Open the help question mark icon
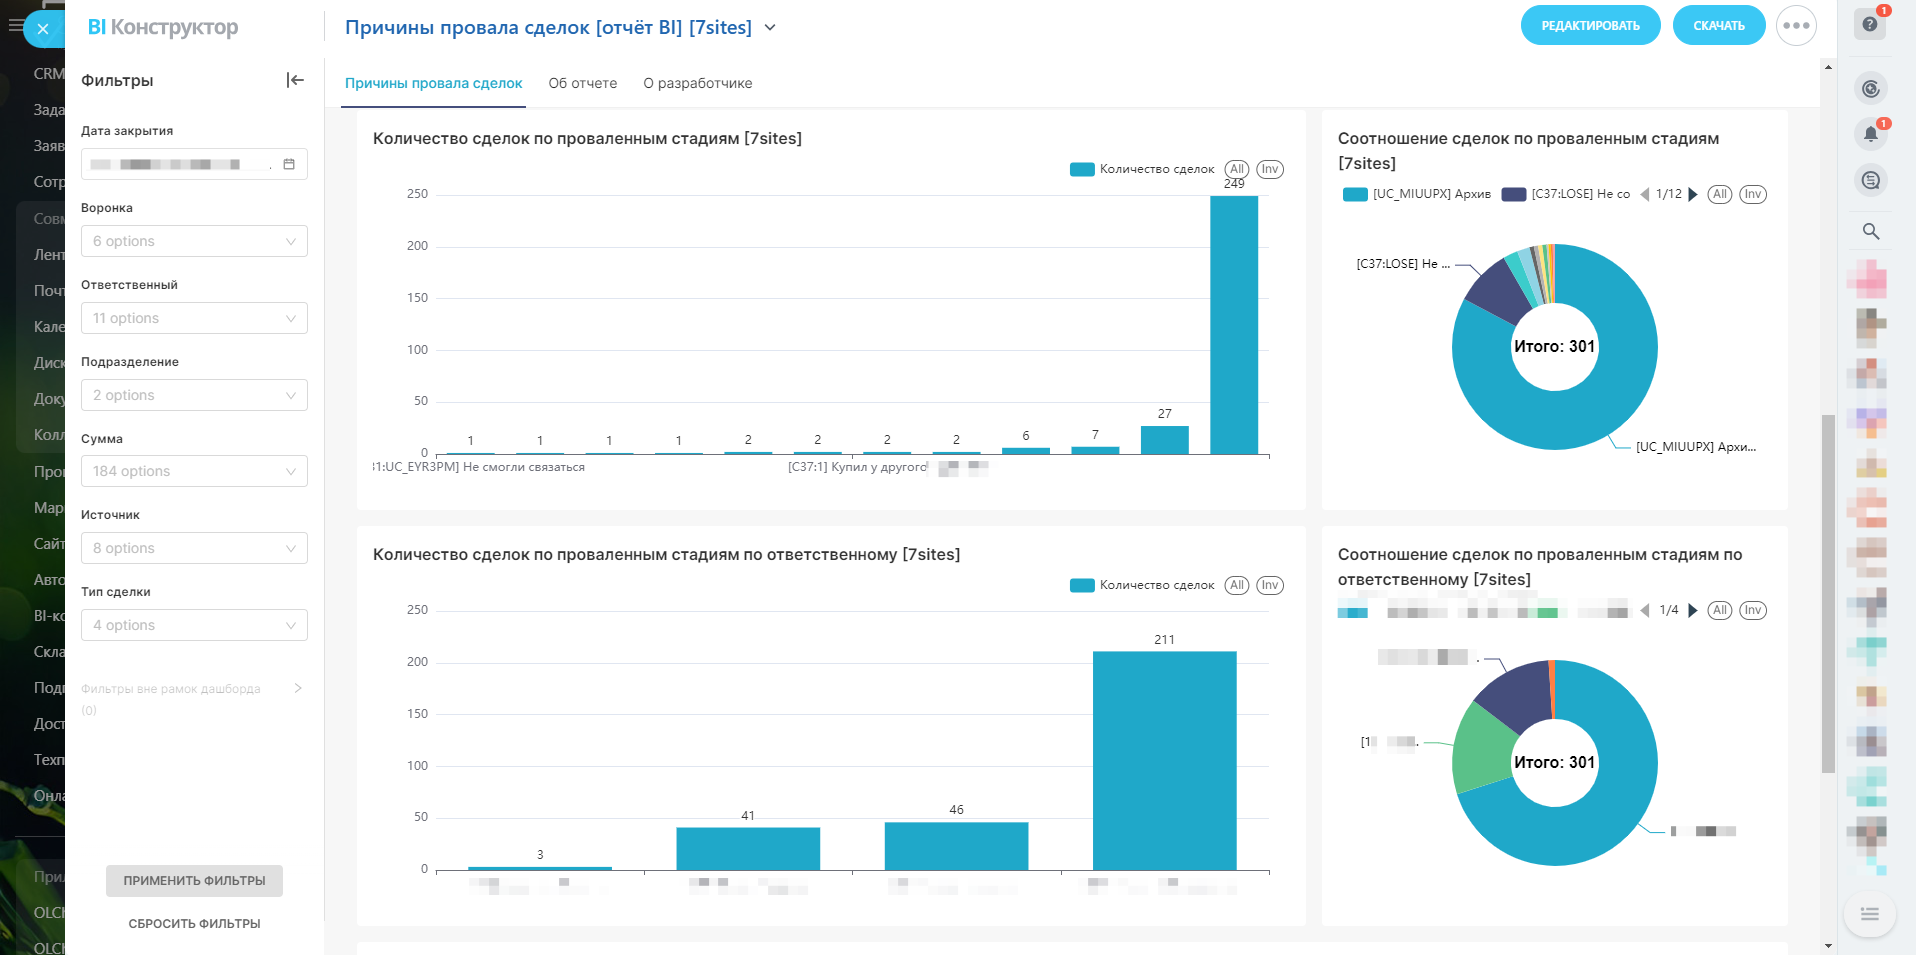1916x955 pixels. 1870,24
